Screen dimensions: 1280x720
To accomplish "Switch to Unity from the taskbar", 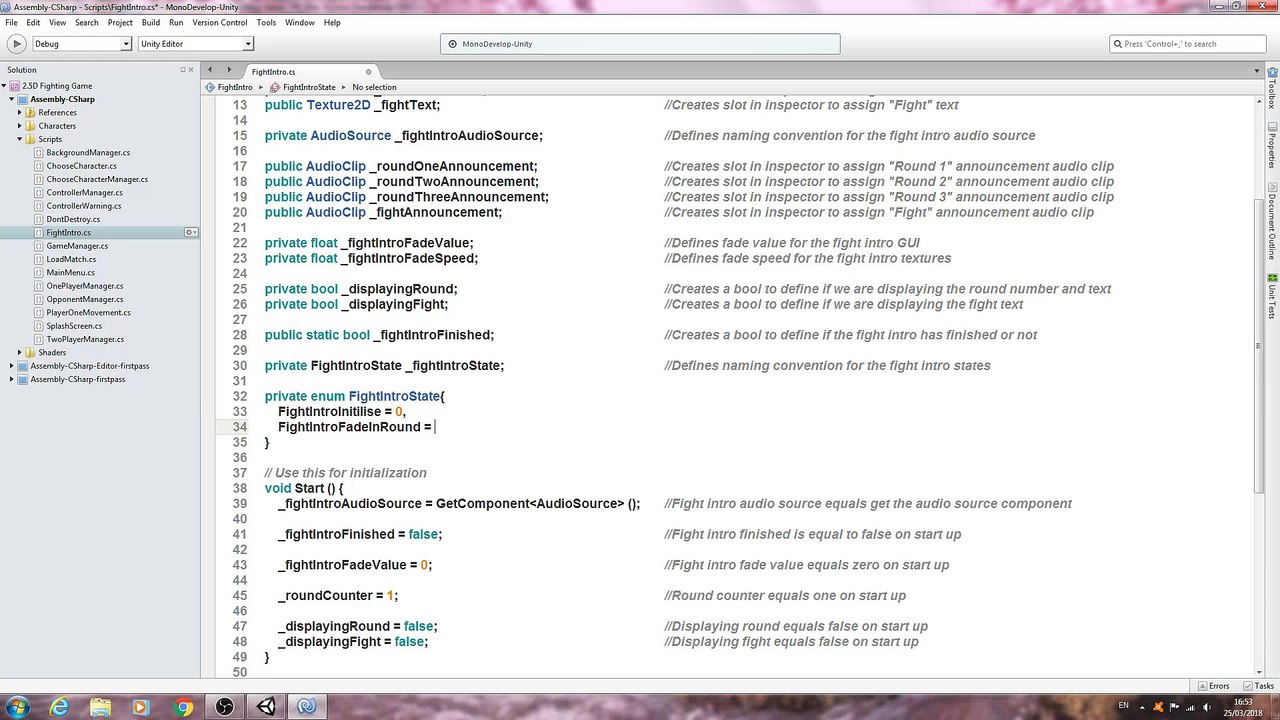I will [266, 708].
